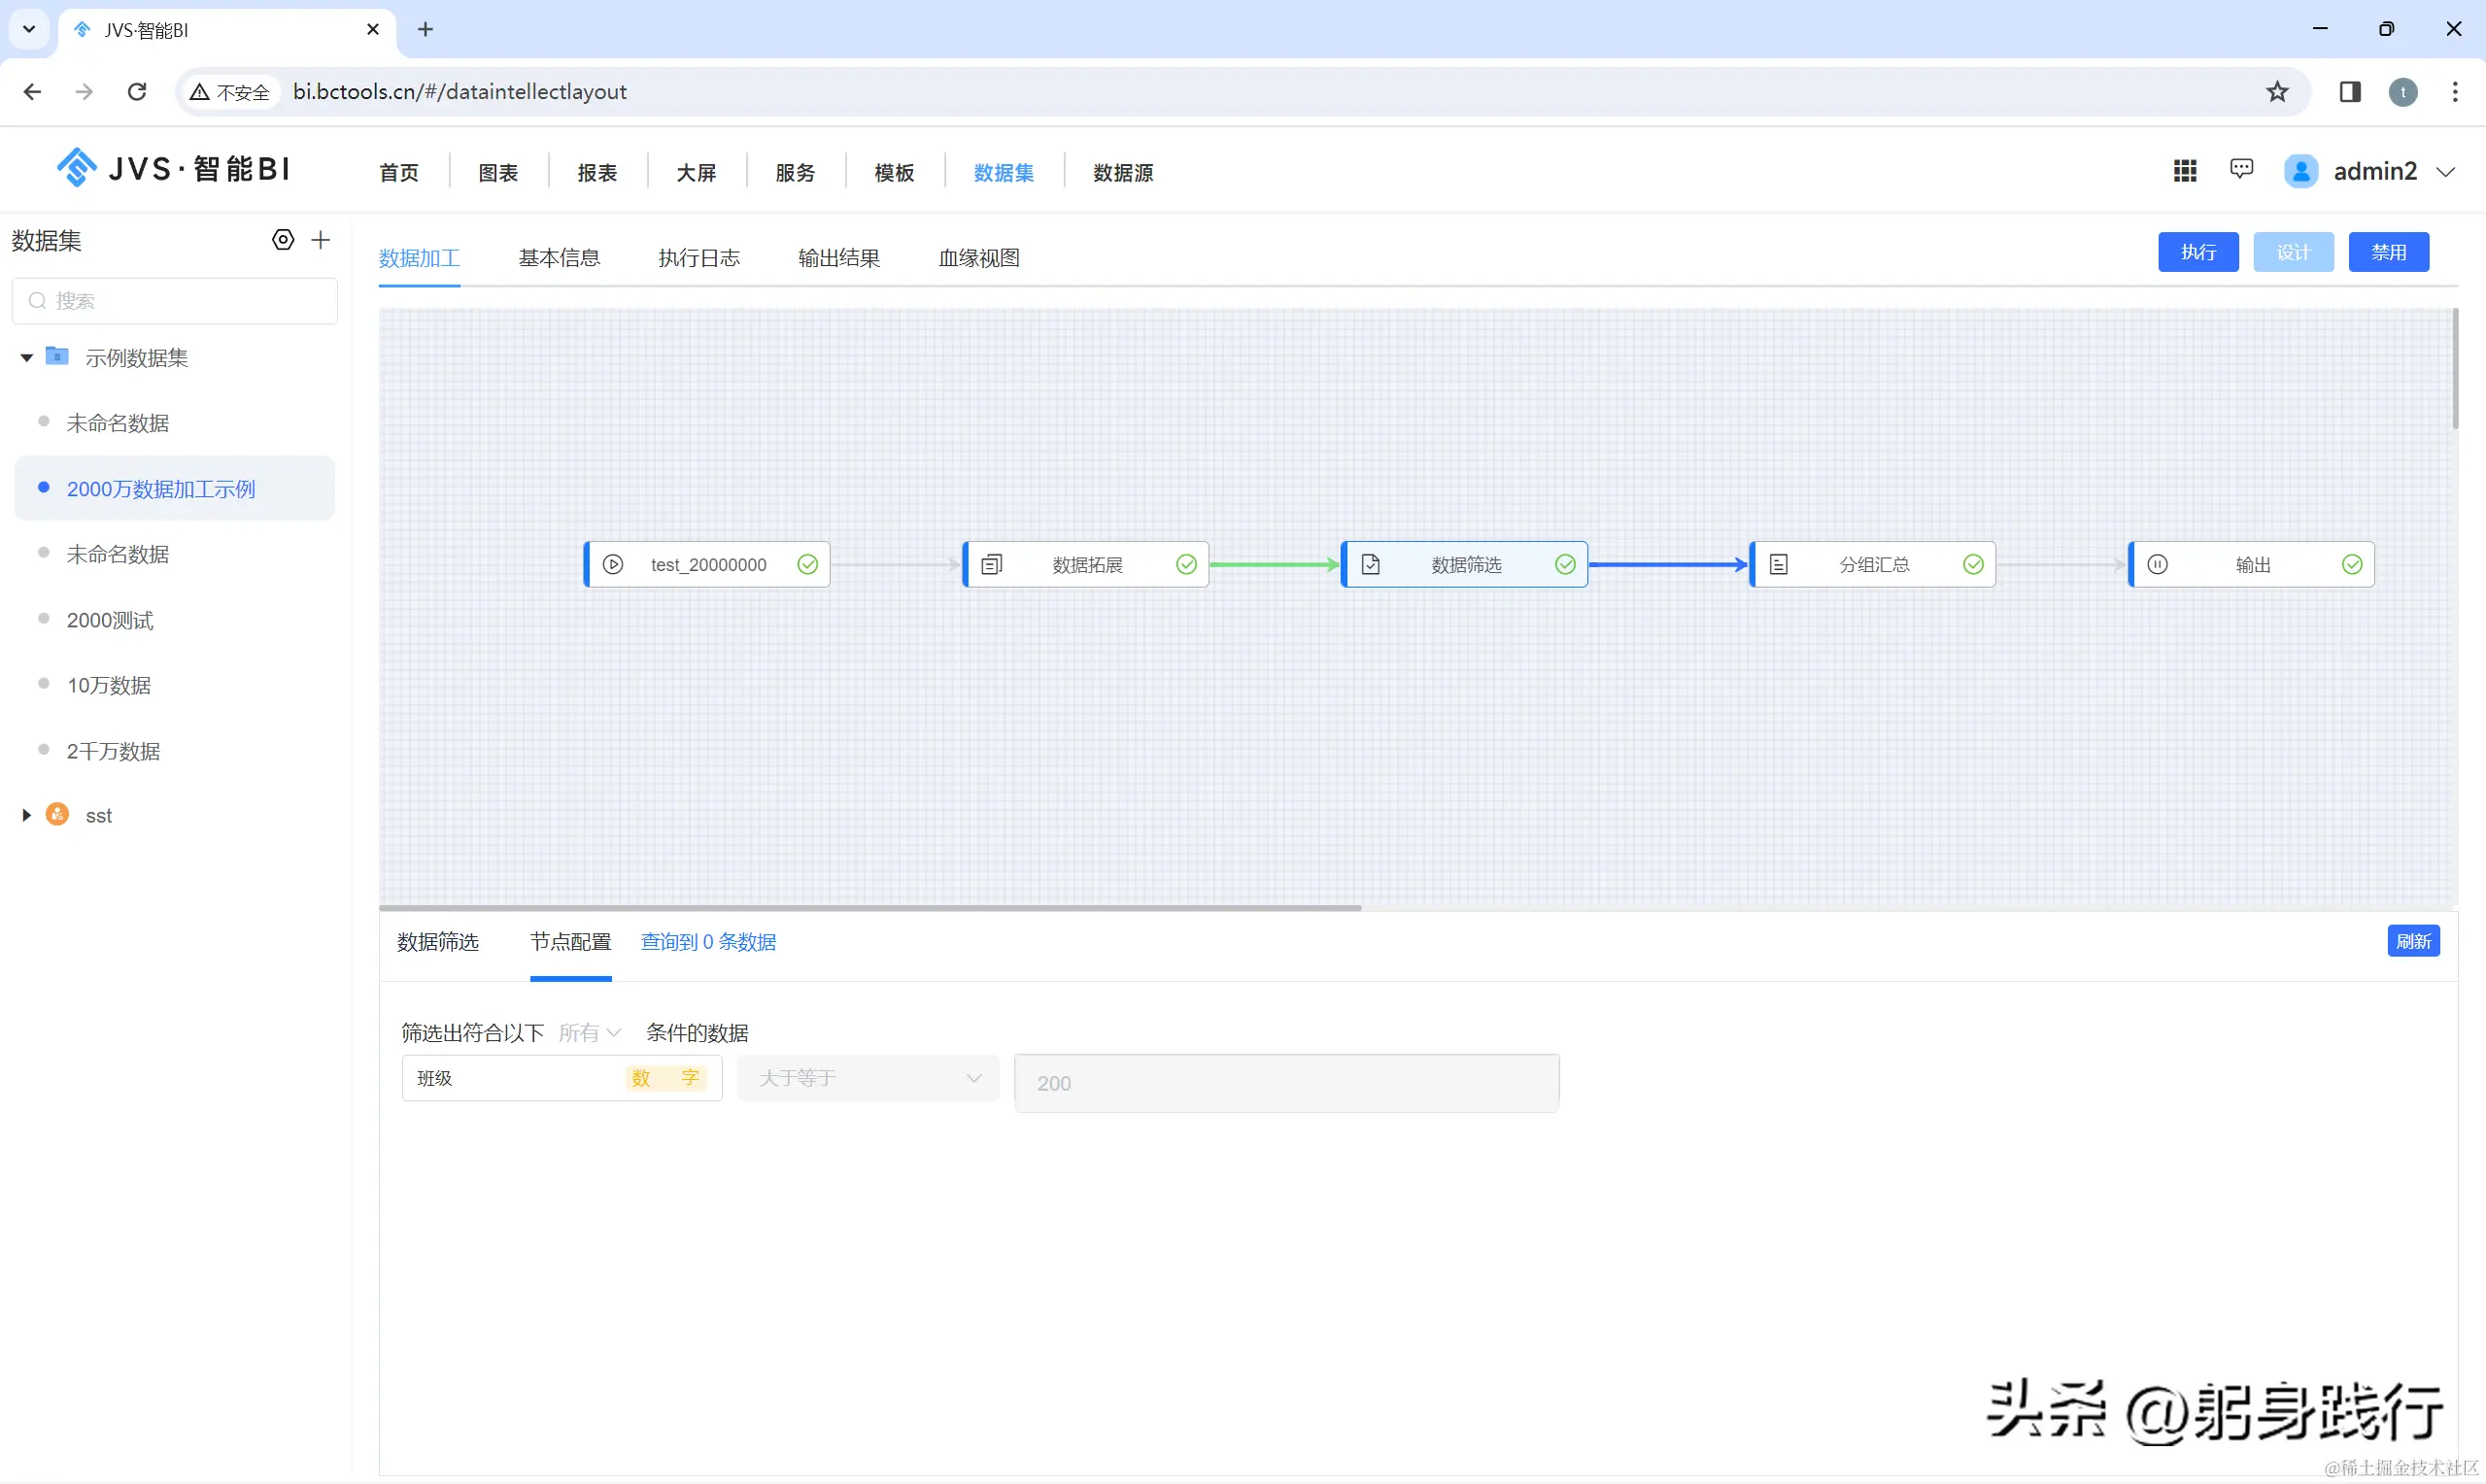
Task: Click green check status on 数据筛选 node
Action: pyautogui.click(x=1565, y=565)
